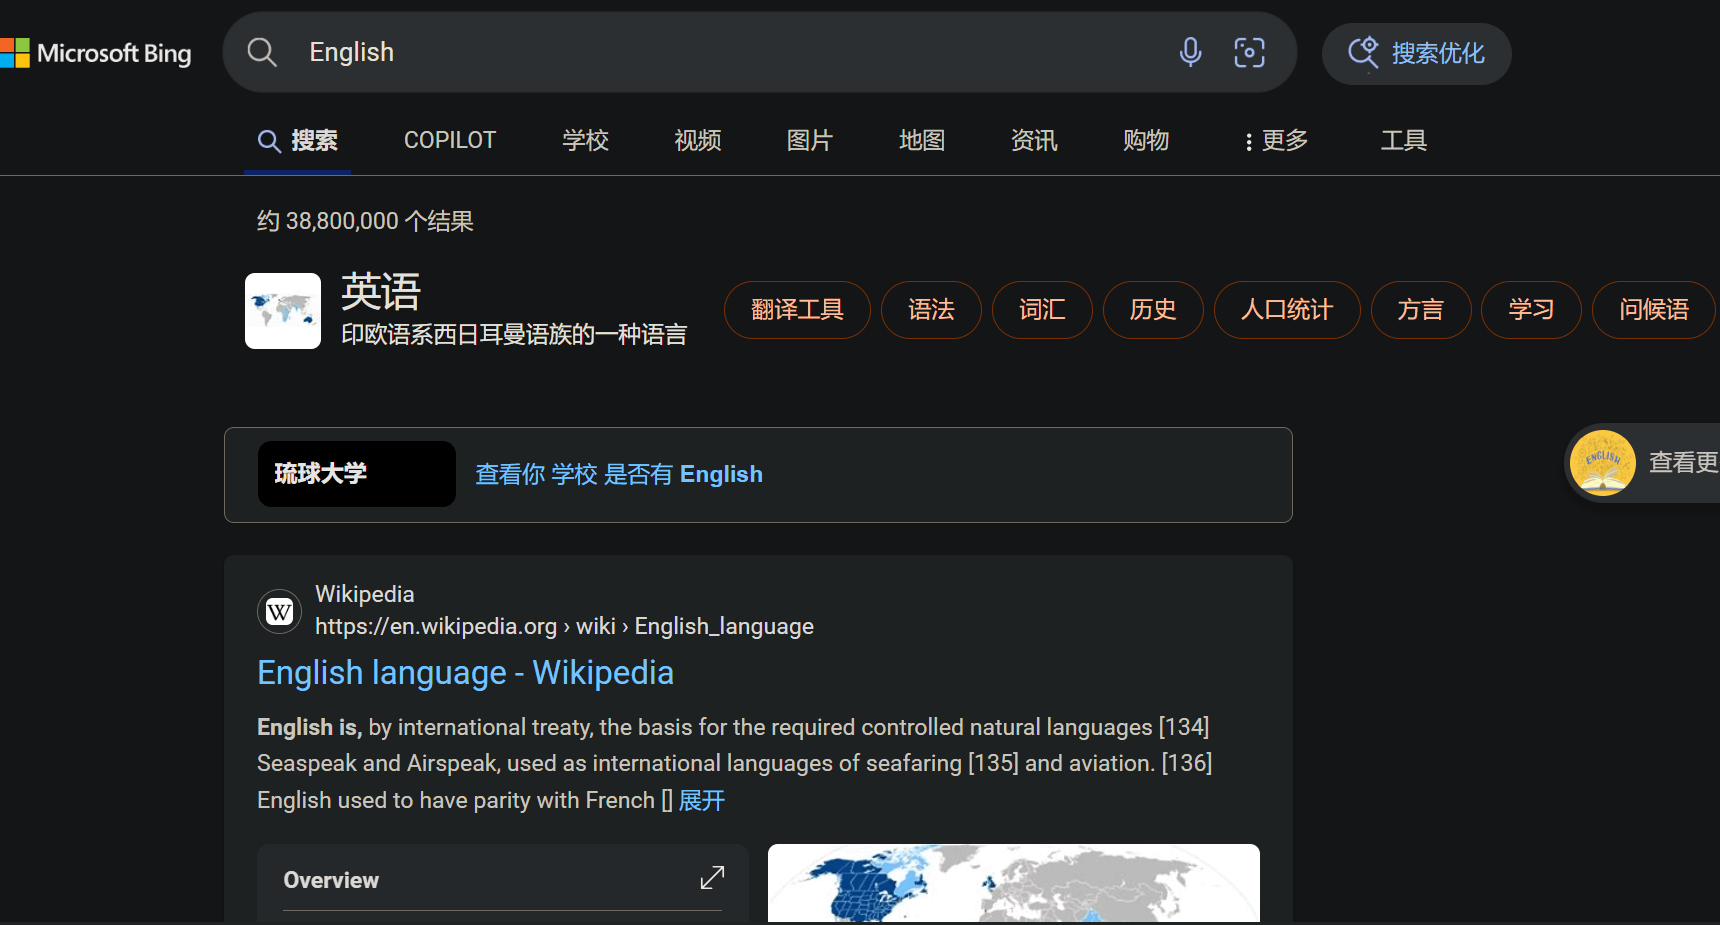Expand Overview panel with arrow icon
The height and width of the screenshot is (925, 1720).
[712, 878]
